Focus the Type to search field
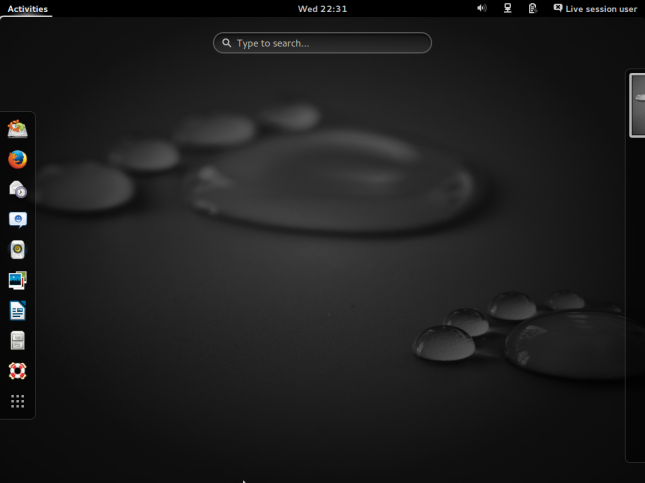The width and height of the screenshot is (645, 483). click(x=322, y=43)
